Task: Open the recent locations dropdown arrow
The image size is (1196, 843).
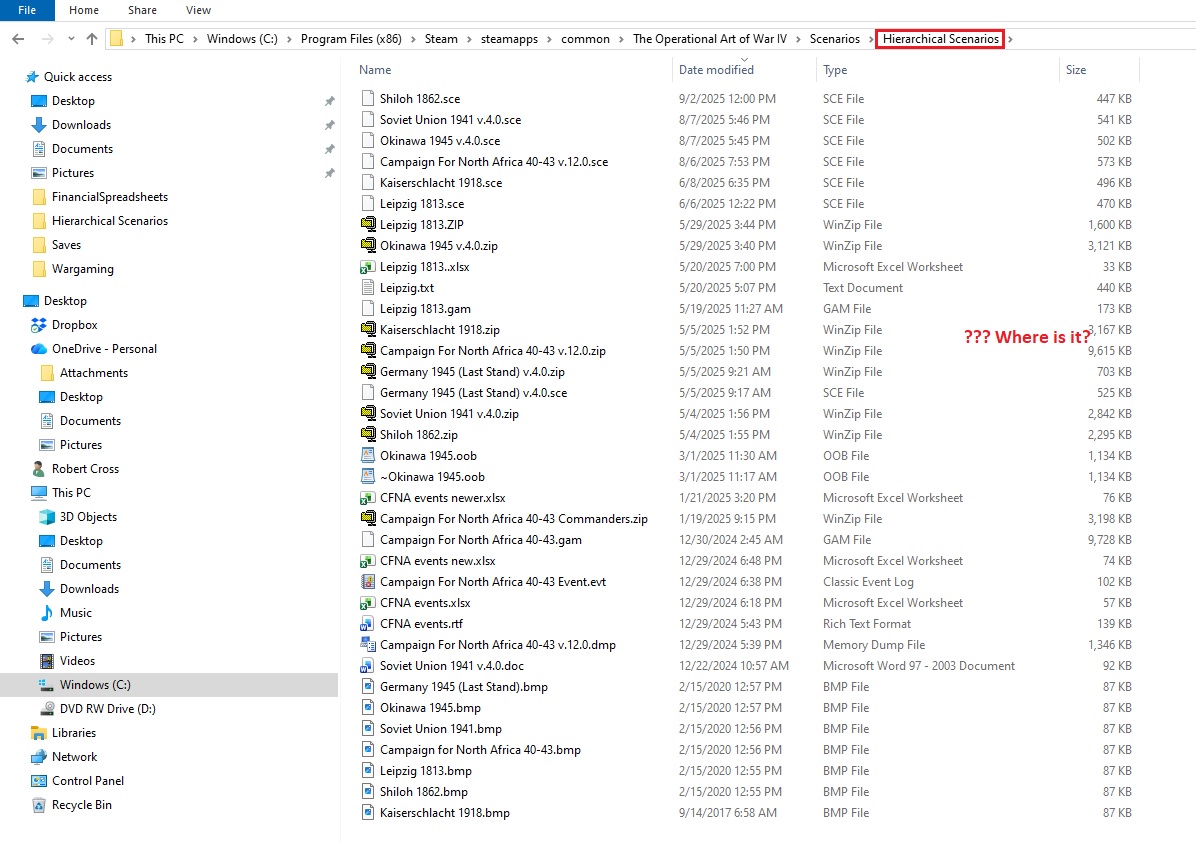Action: [x=70, y=38]
